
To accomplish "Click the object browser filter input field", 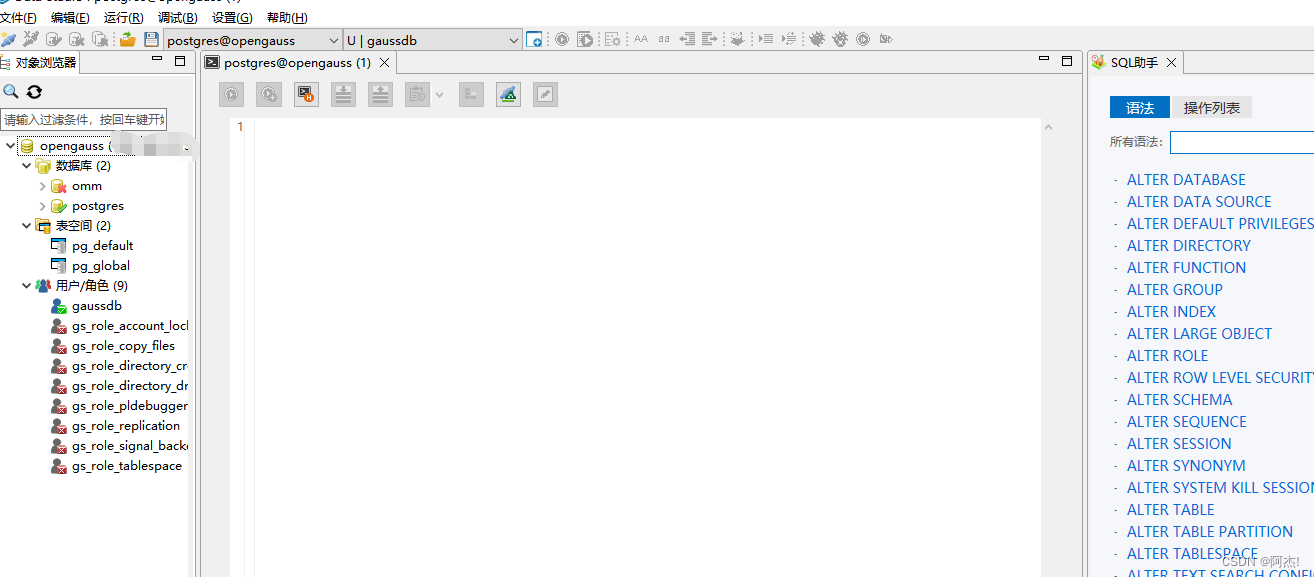I will click(84, 120).
